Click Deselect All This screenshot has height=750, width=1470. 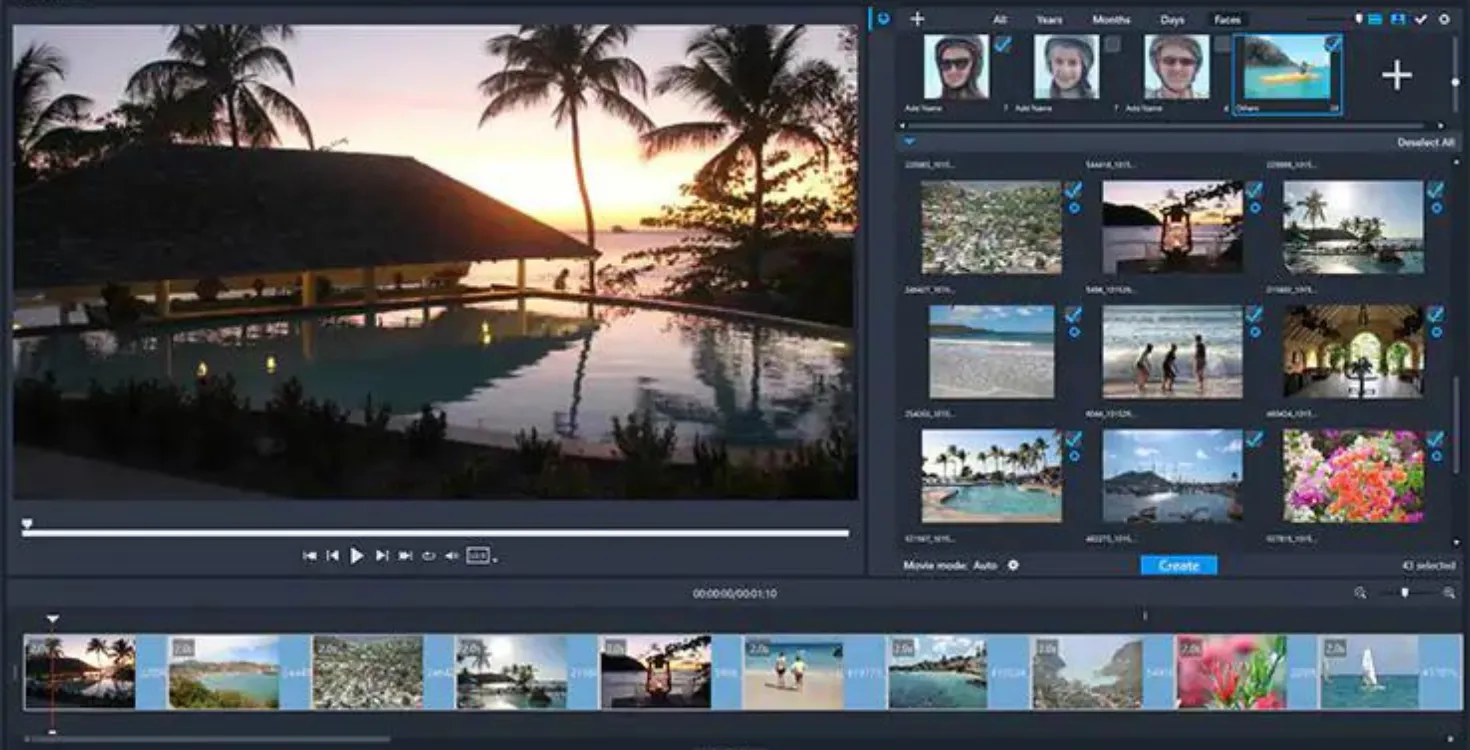(x=1425, y=143)
